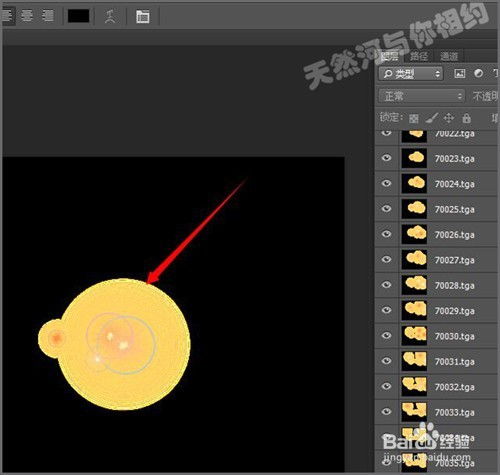Open the 正常 blend mode dropdown
Image resolution: width=500 pixels, height=475 pixels.
(422, 96)
